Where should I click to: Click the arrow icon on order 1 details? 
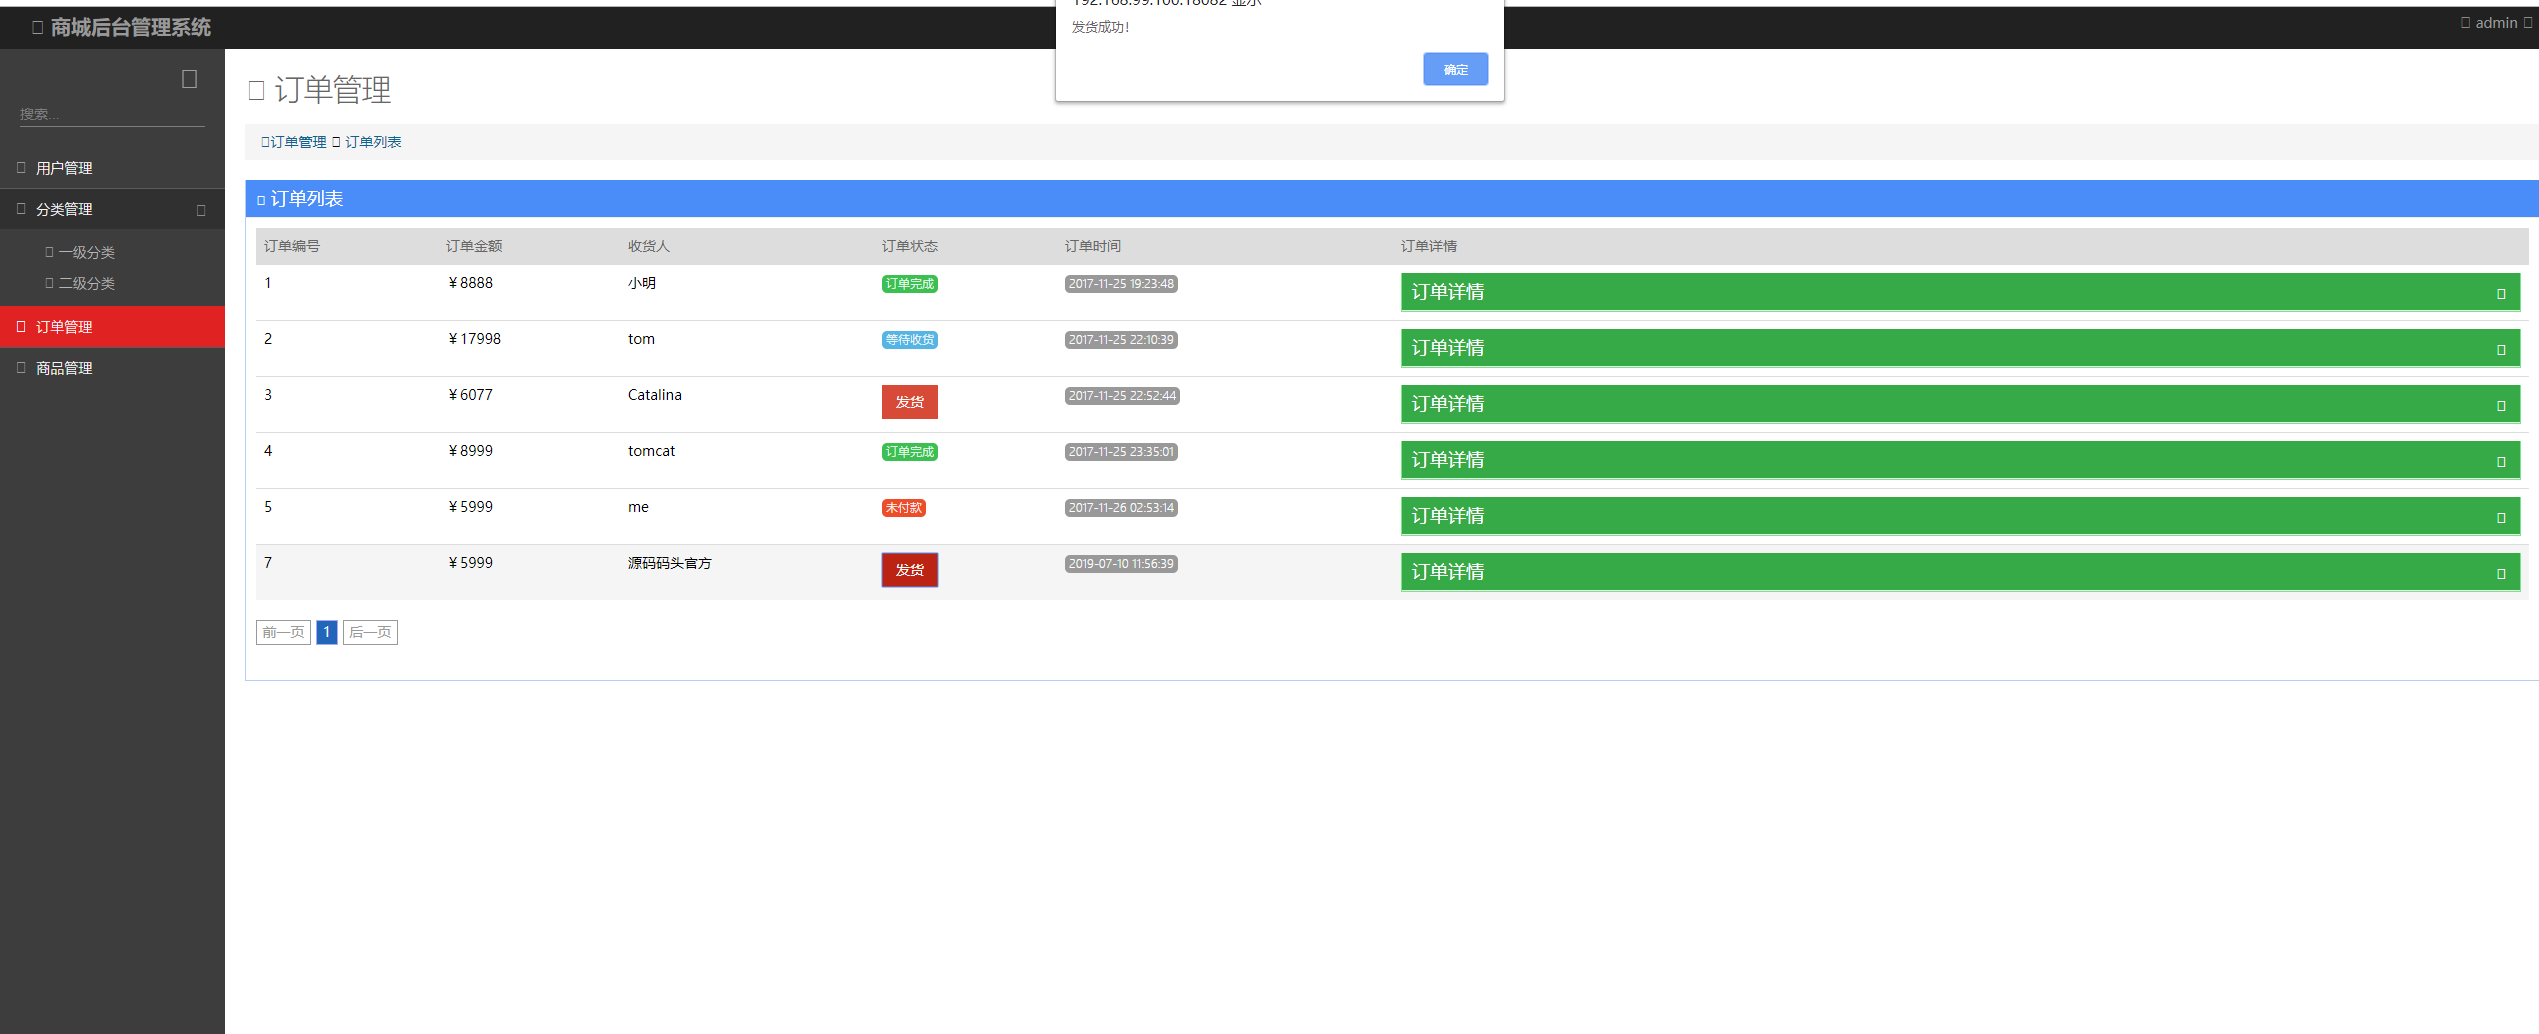click(x=2500, y=293)
